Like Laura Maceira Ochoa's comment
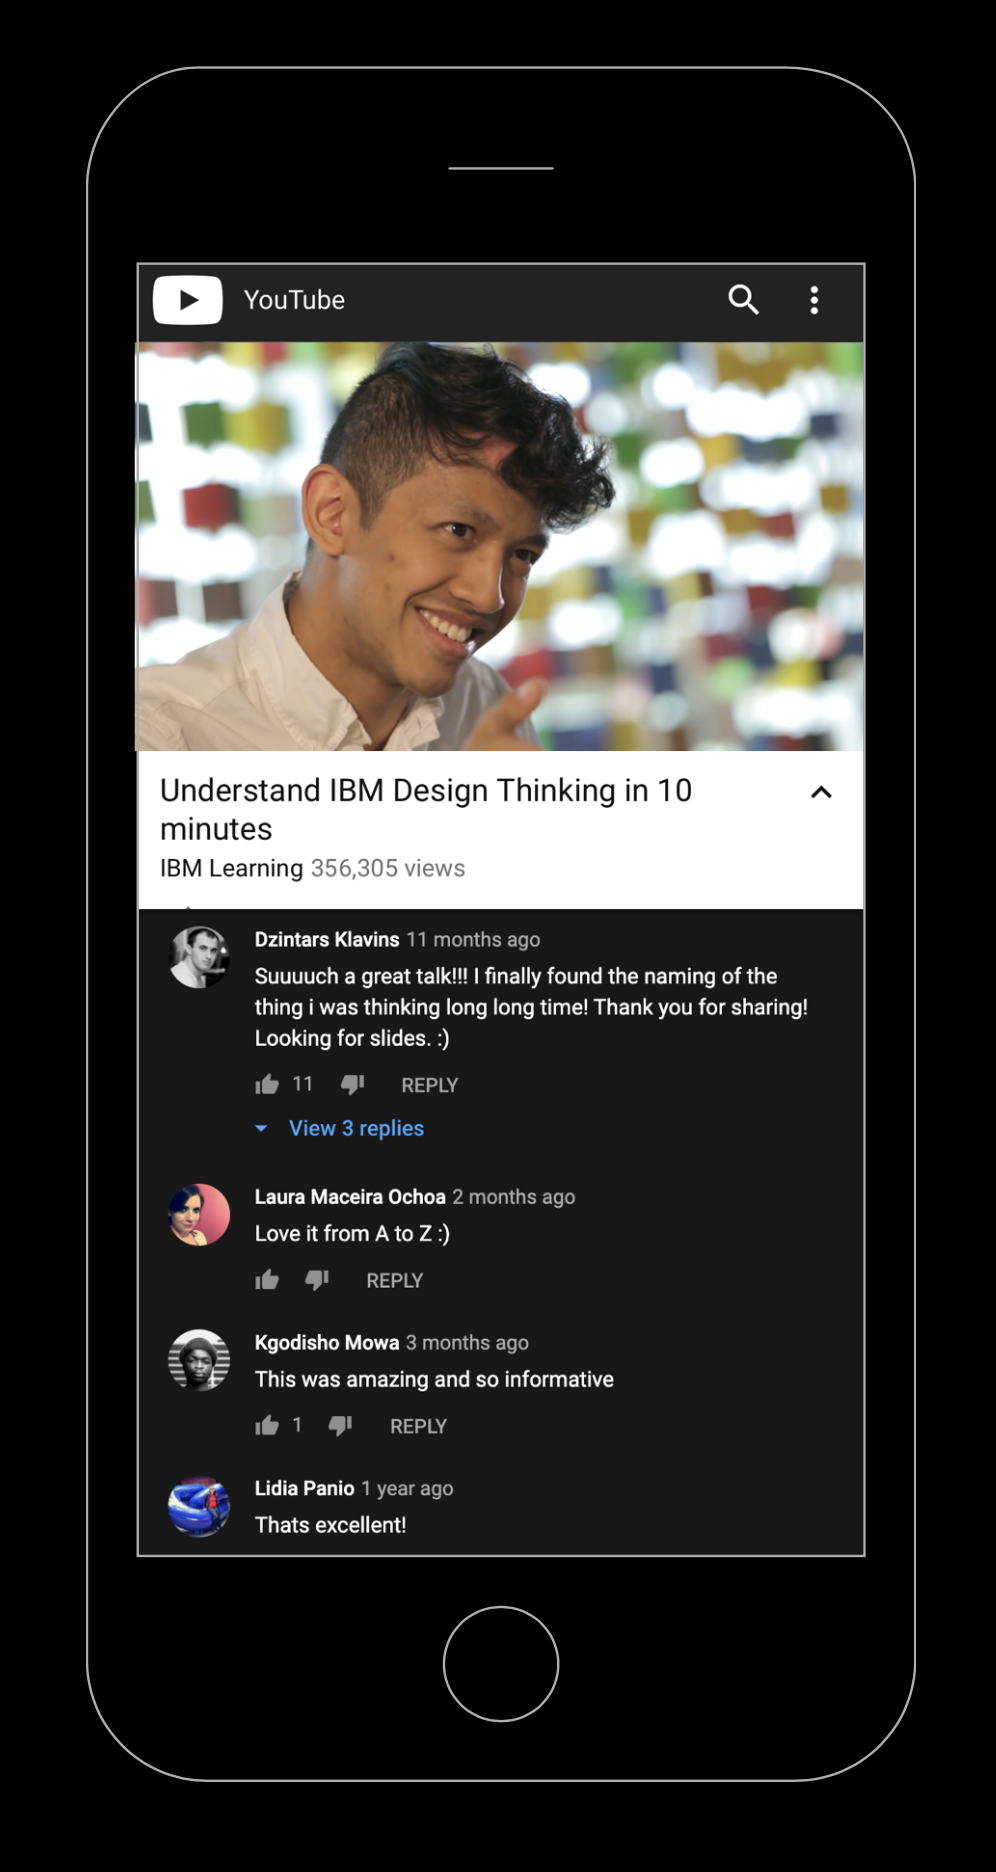This screenshot has width=996, height=1872. coord(267,1280)
